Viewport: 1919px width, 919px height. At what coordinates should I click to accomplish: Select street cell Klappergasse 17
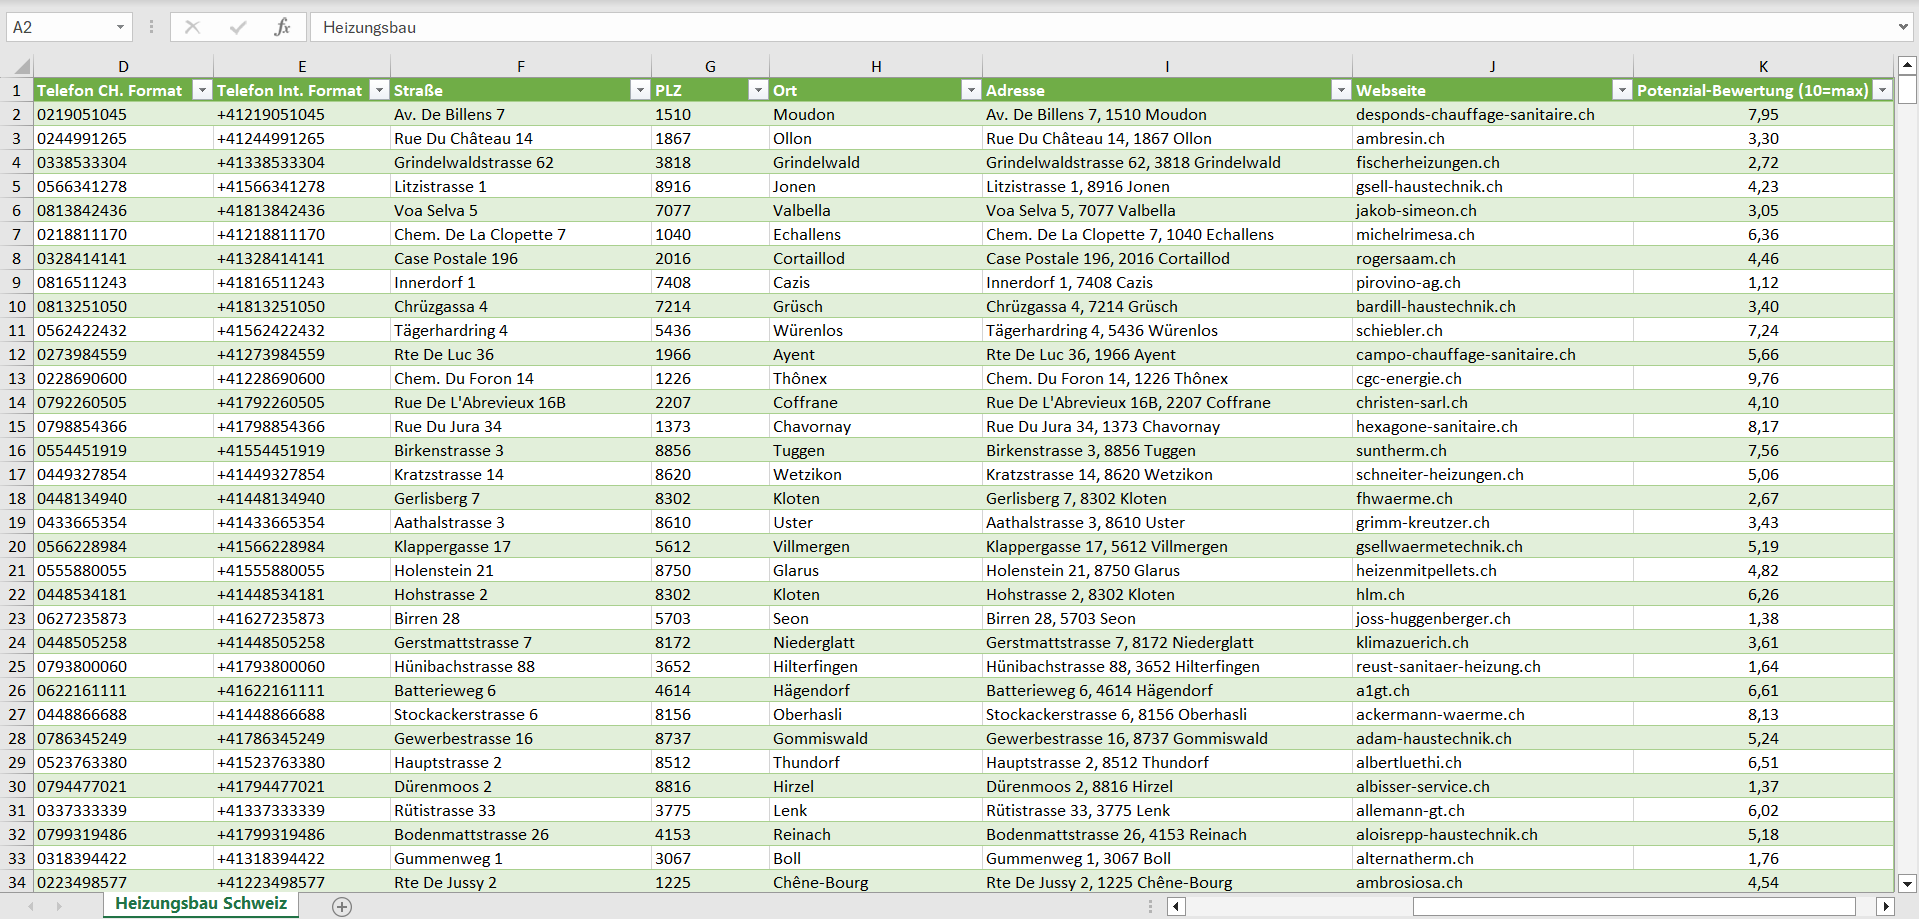coord(521,546)
